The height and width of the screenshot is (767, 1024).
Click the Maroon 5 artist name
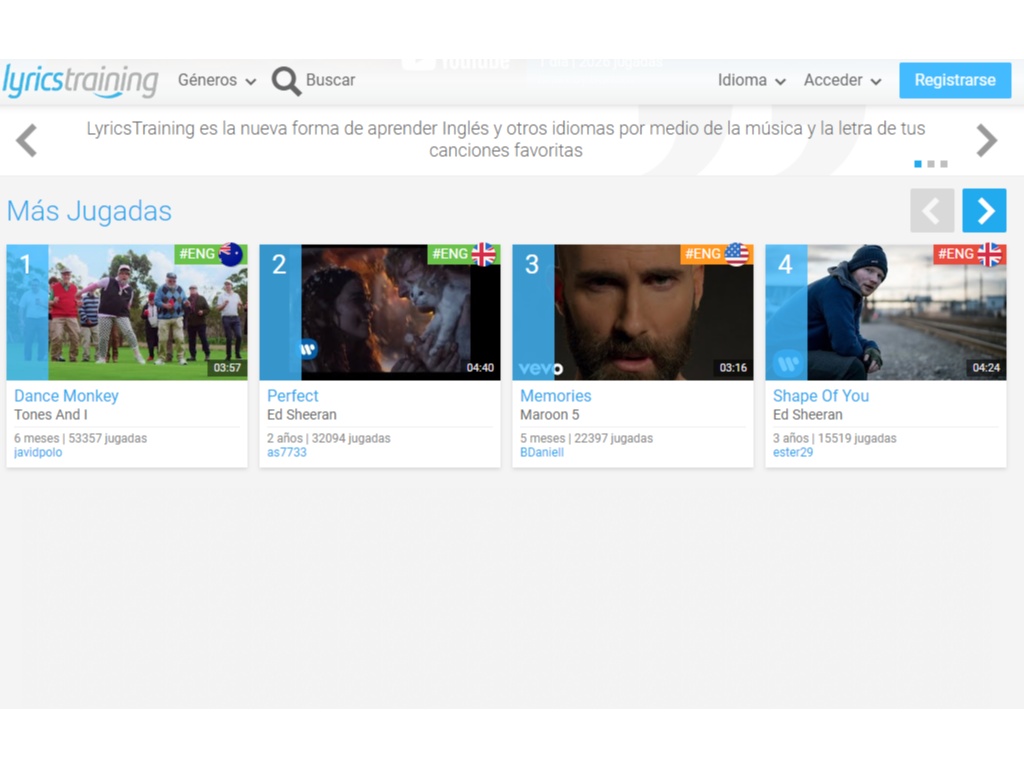point(549,415)
